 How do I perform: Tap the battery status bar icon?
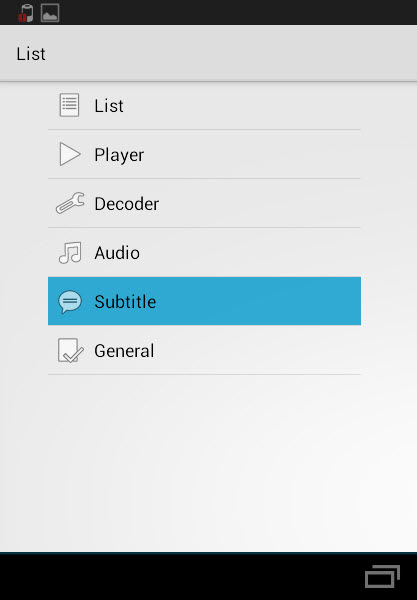[x=26, y=13]
